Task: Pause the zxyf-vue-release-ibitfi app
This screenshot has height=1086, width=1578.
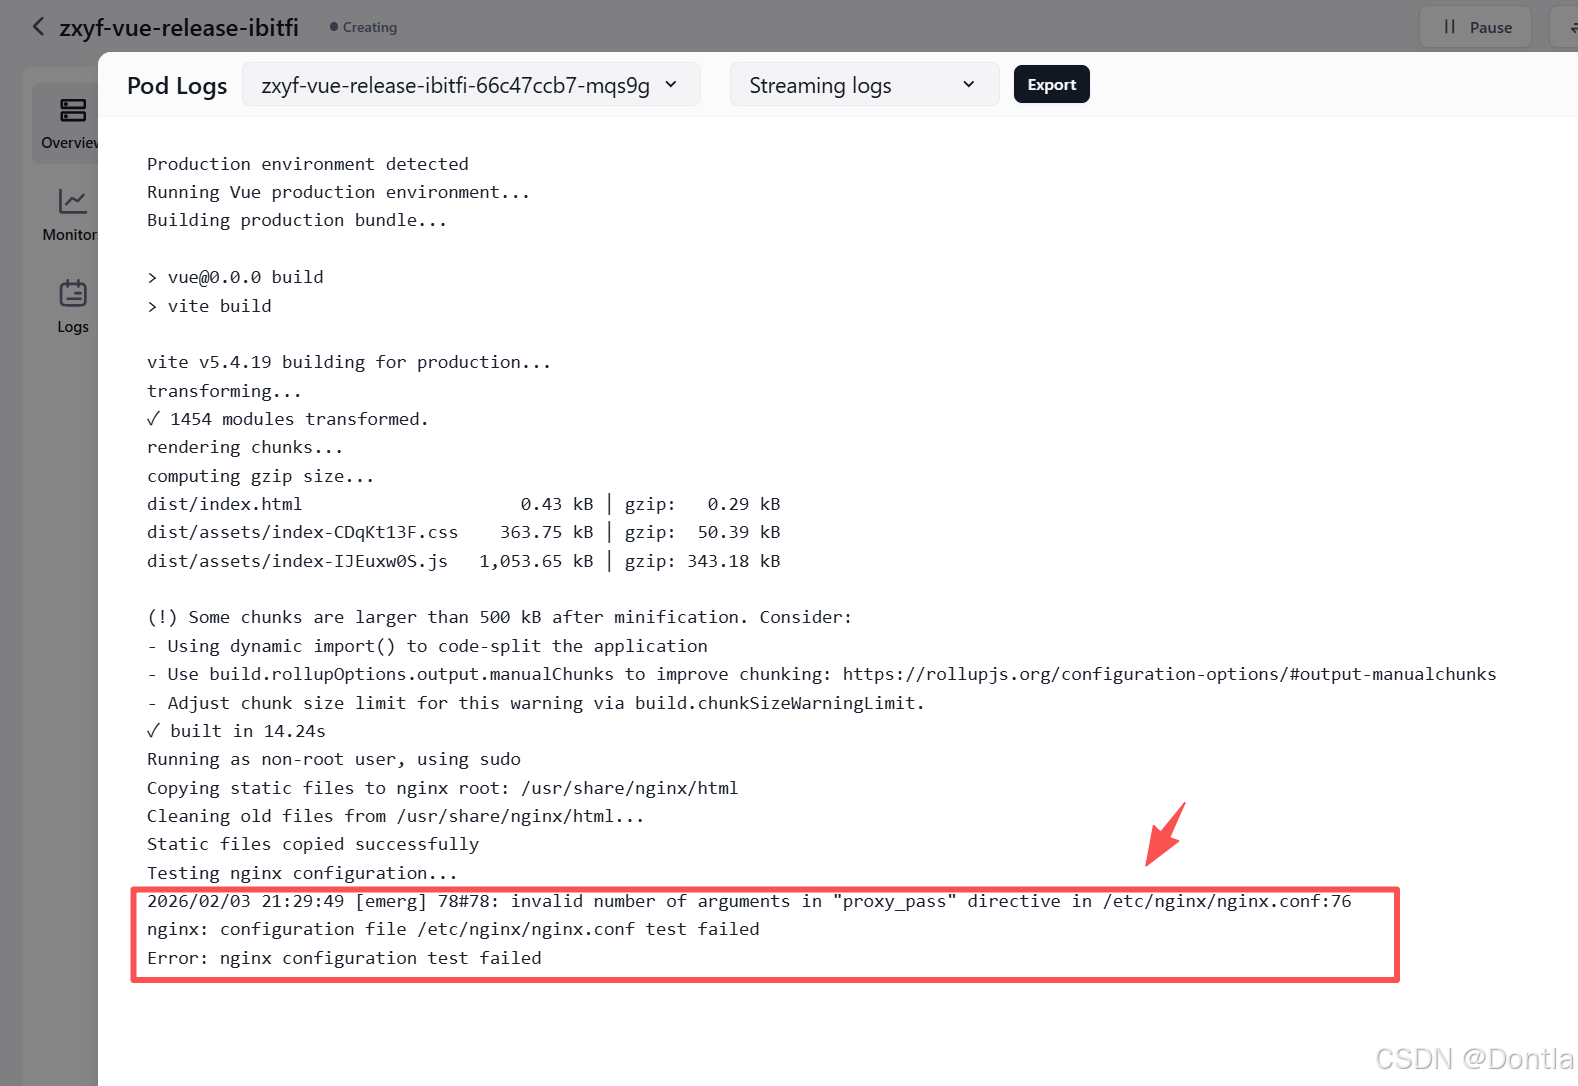Action: coord(1476,27)
